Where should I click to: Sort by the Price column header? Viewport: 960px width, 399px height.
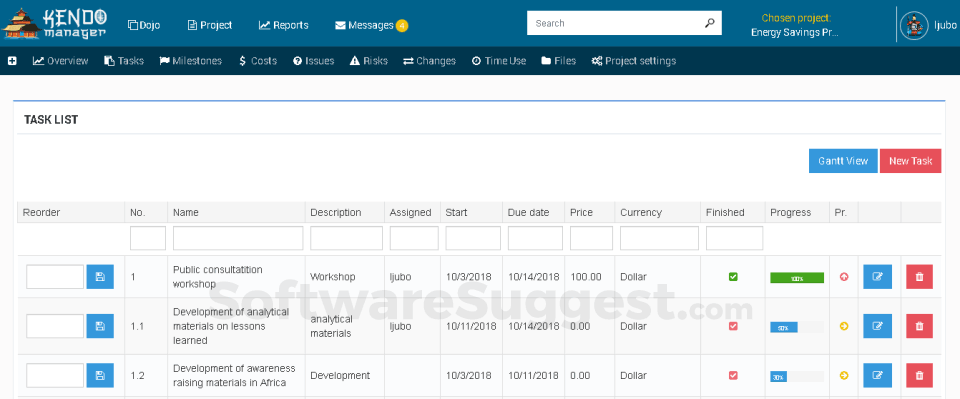click(582, 212)
